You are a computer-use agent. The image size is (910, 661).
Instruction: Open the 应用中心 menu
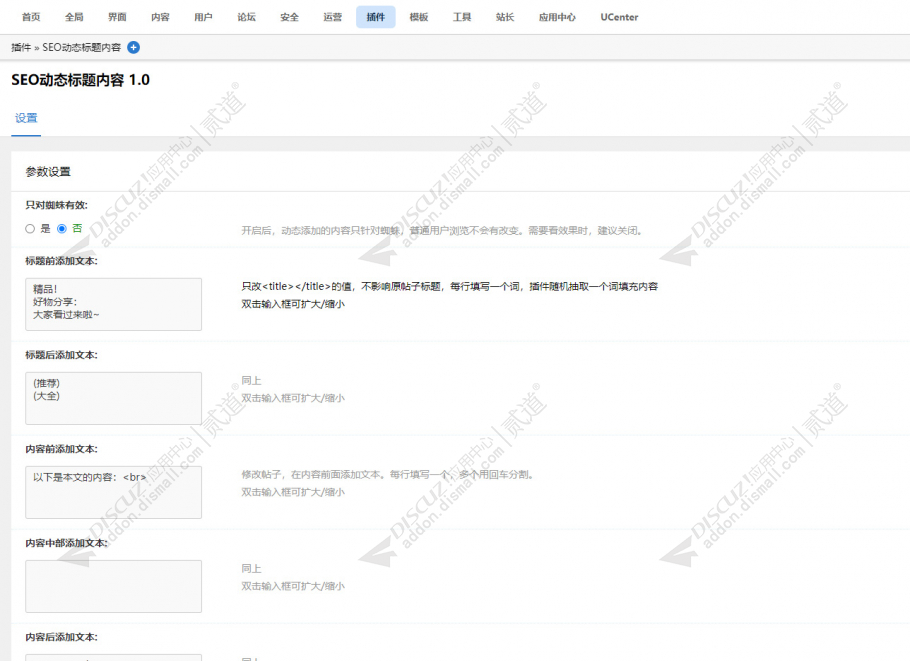coord(557,17)
